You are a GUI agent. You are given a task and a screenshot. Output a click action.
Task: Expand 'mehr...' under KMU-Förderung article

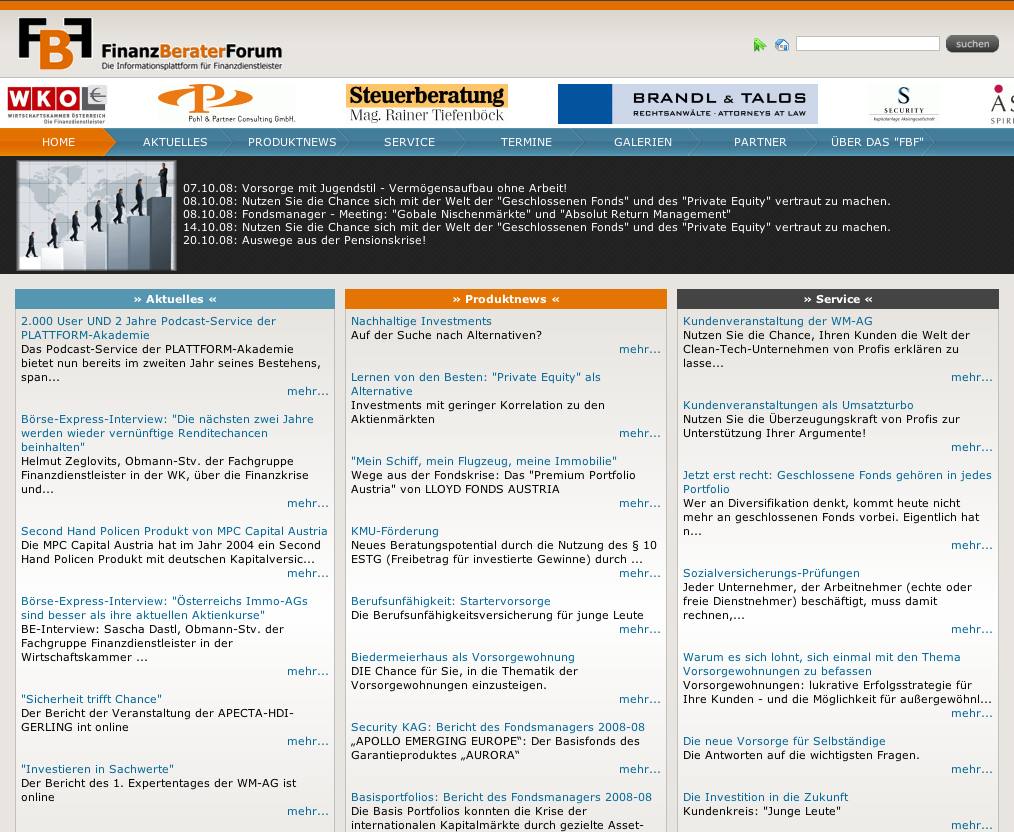[x=639, y=574]
